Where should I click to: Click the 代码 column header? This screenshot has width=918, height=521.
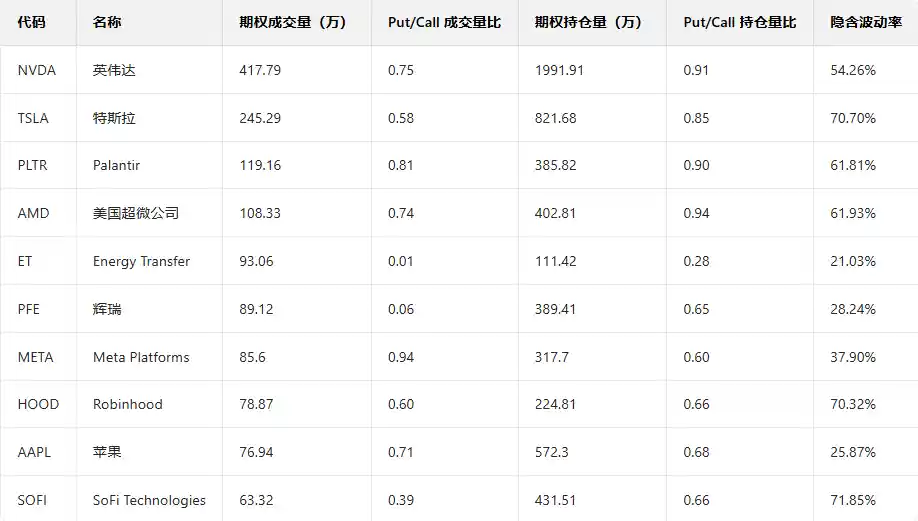[x=32, y=22]
